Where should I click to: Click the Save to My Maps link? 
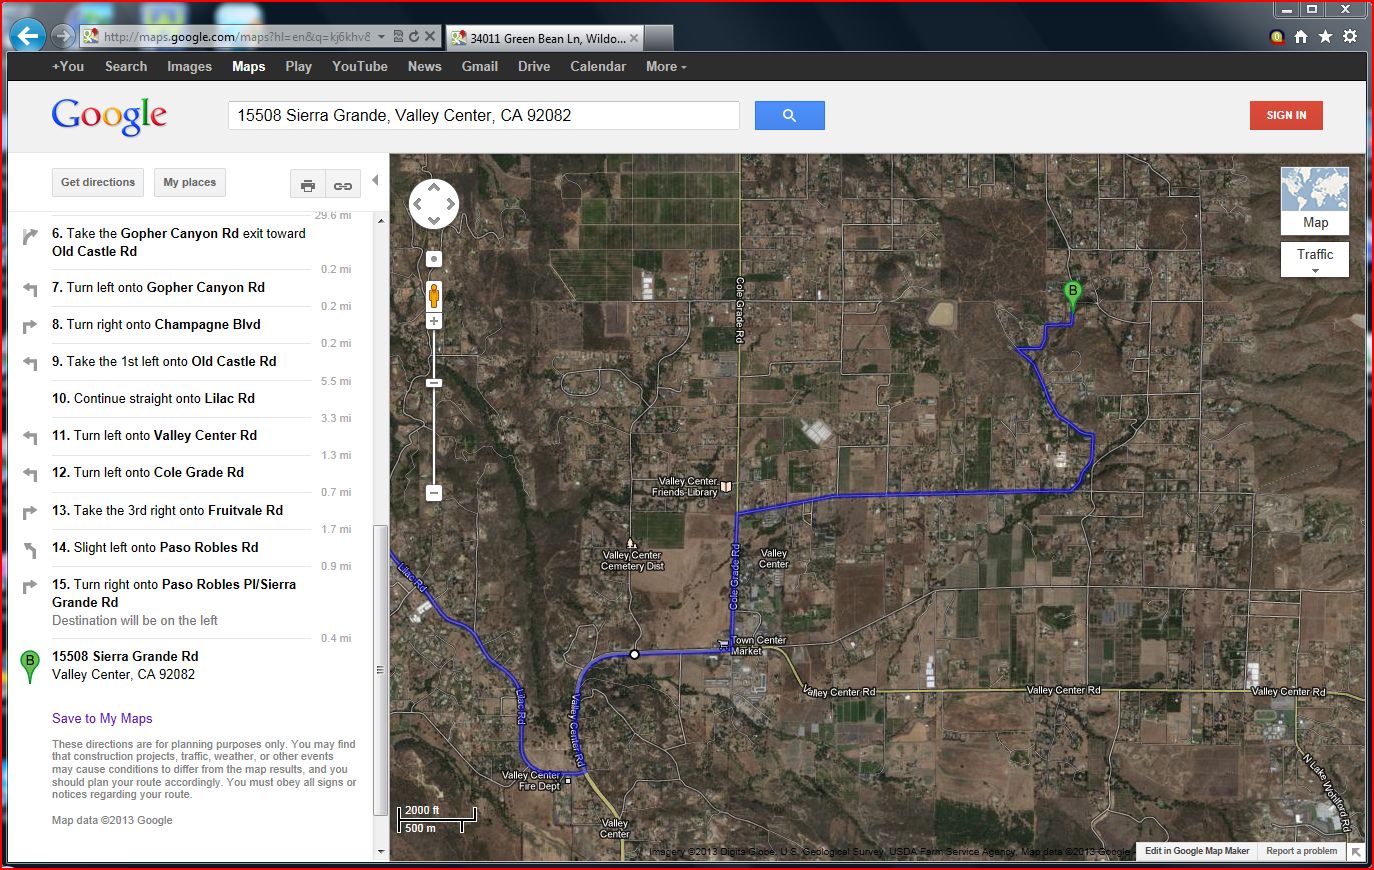102,718
